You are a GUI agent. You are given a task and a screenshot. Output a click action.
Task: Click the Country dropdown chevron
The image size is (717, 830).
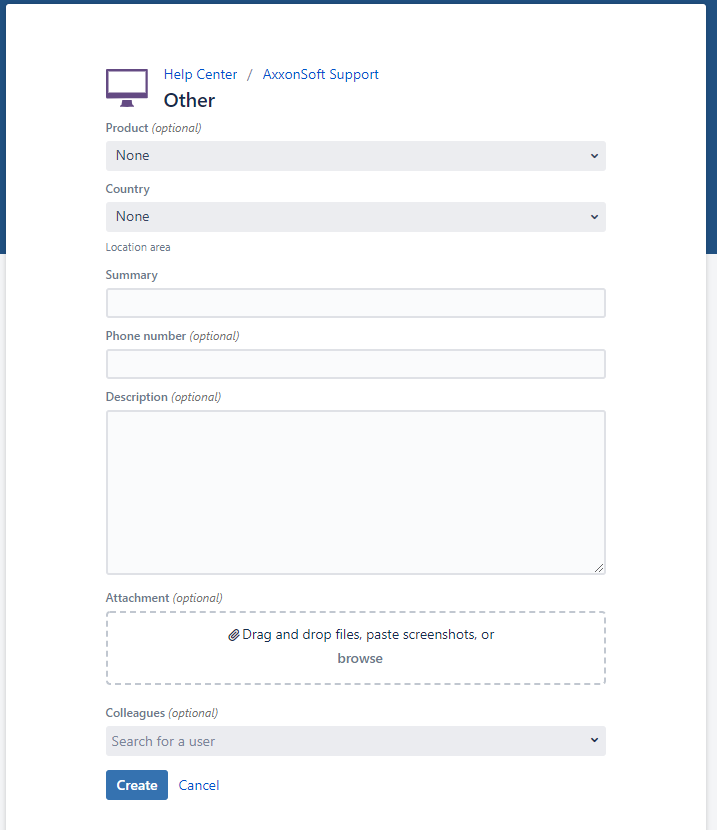click(594, 217)
